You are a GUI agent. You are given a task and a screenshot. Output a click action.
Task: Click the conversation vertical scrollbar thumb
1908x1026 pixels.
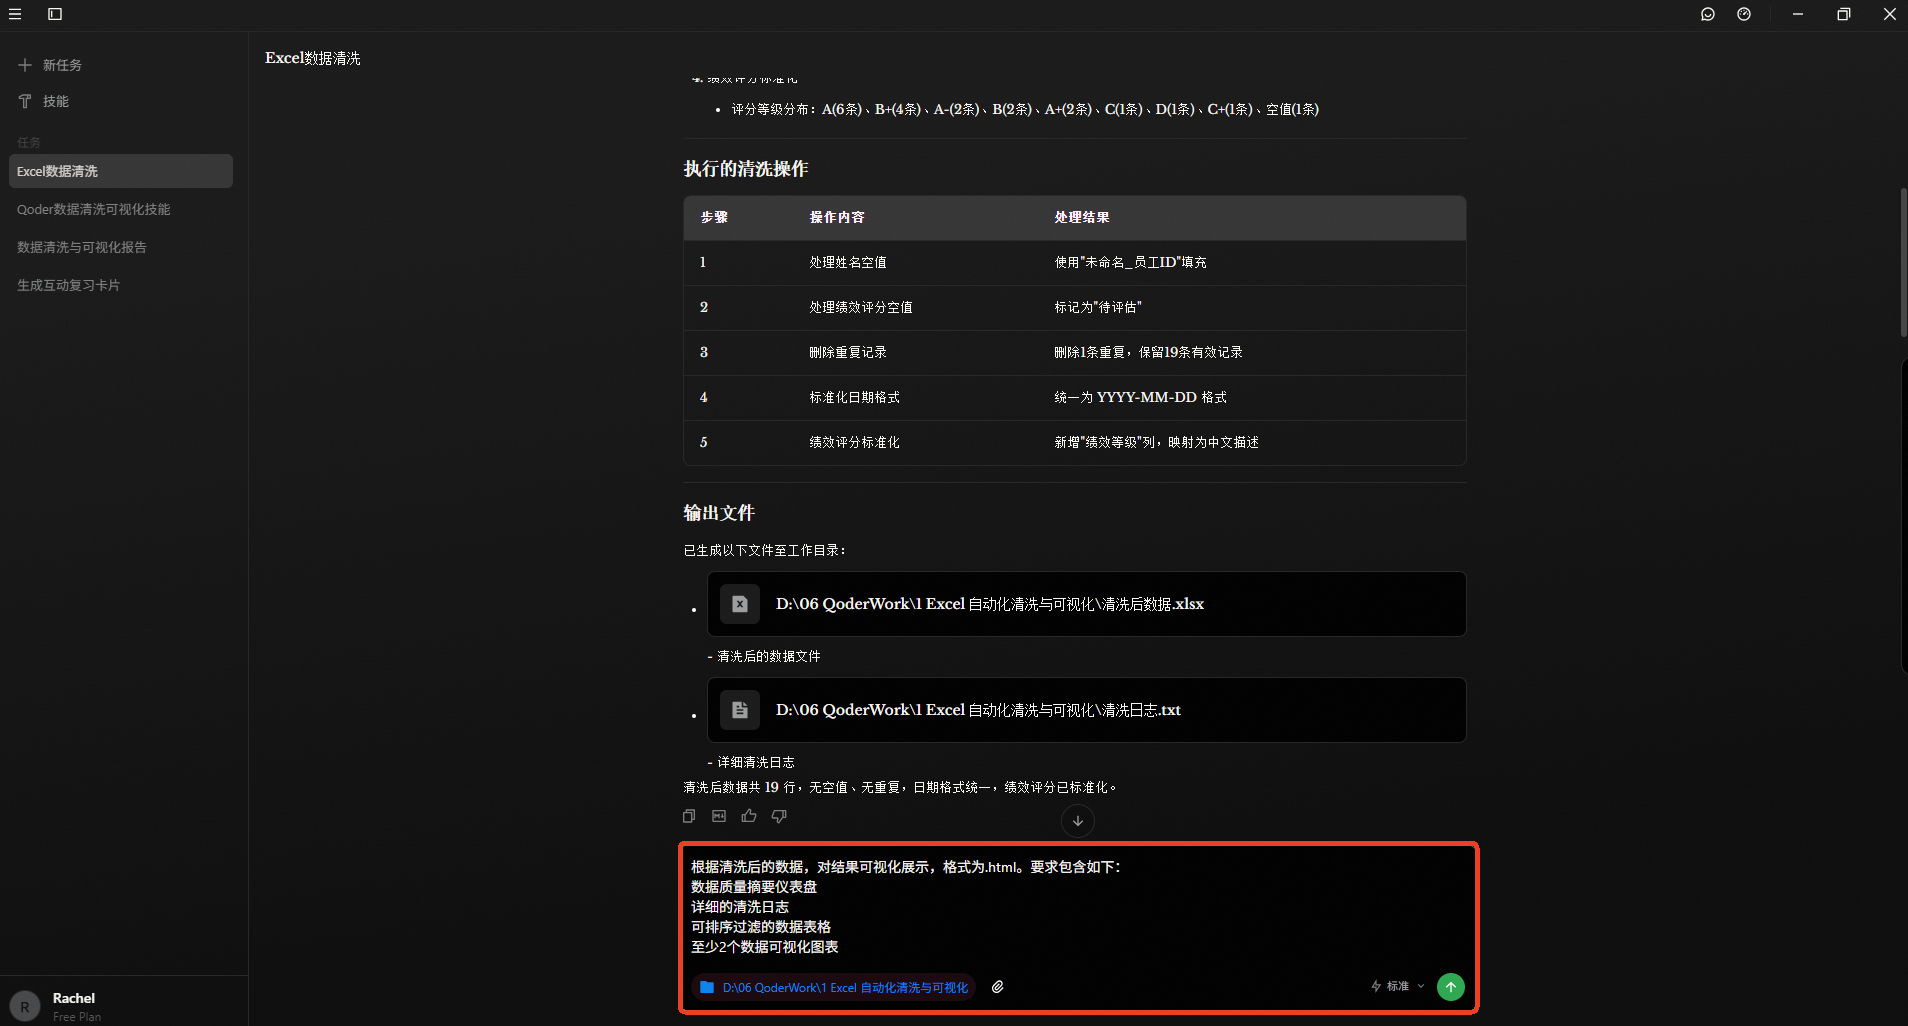(x=1903, y=262)
